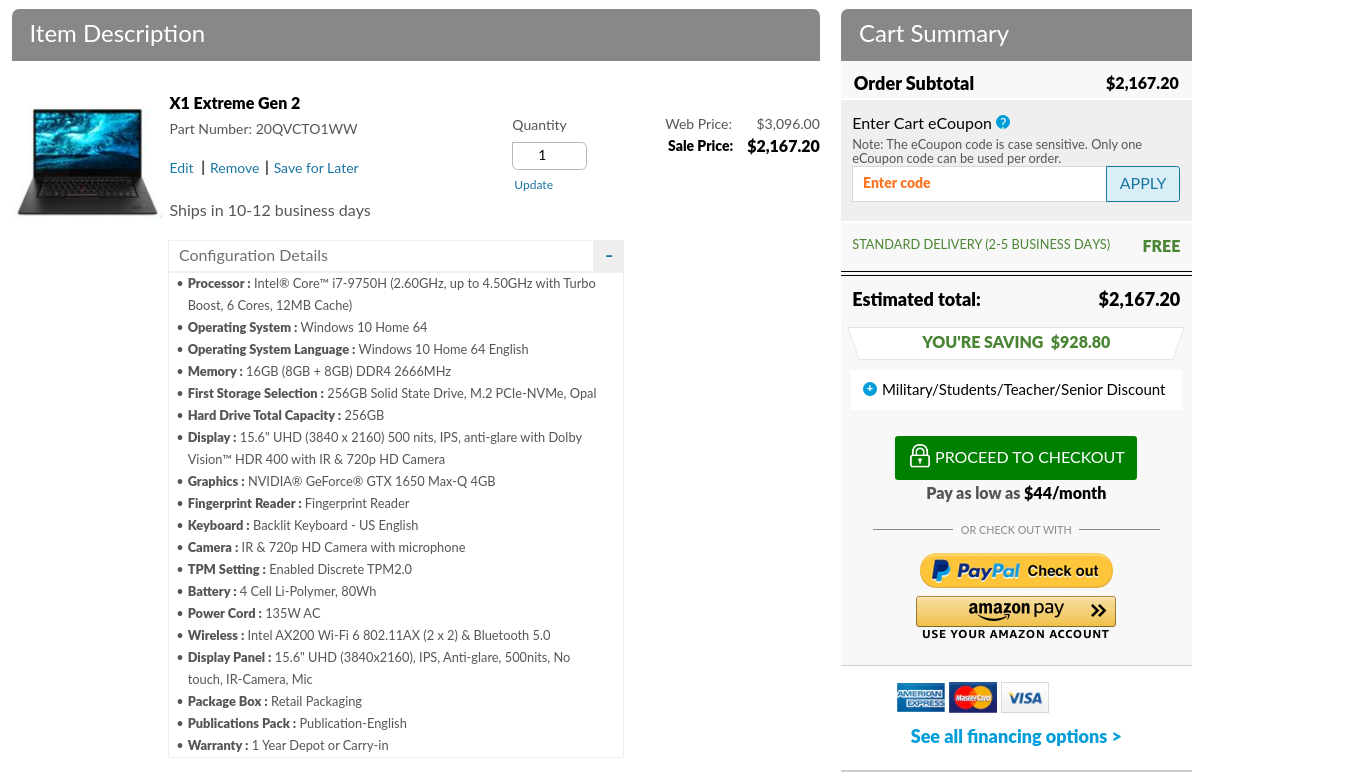The width and height of the screenshot is (1362, 781).
Task: Click the Visa card icon
Action: coord(1025,698)
